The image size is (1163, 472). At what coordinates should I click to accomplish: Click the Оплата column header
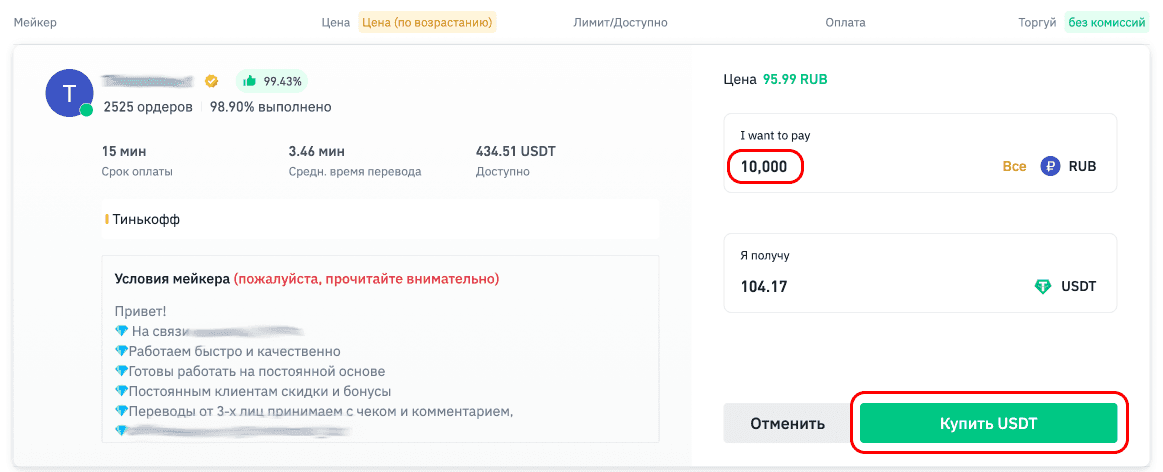coord(845,22)
